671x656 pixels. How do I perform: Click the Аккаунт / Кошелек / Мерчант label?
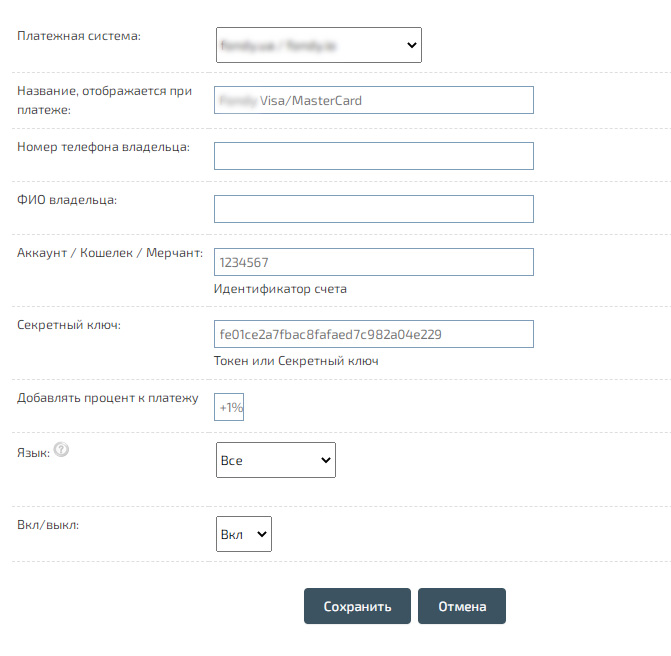[110, 253]
